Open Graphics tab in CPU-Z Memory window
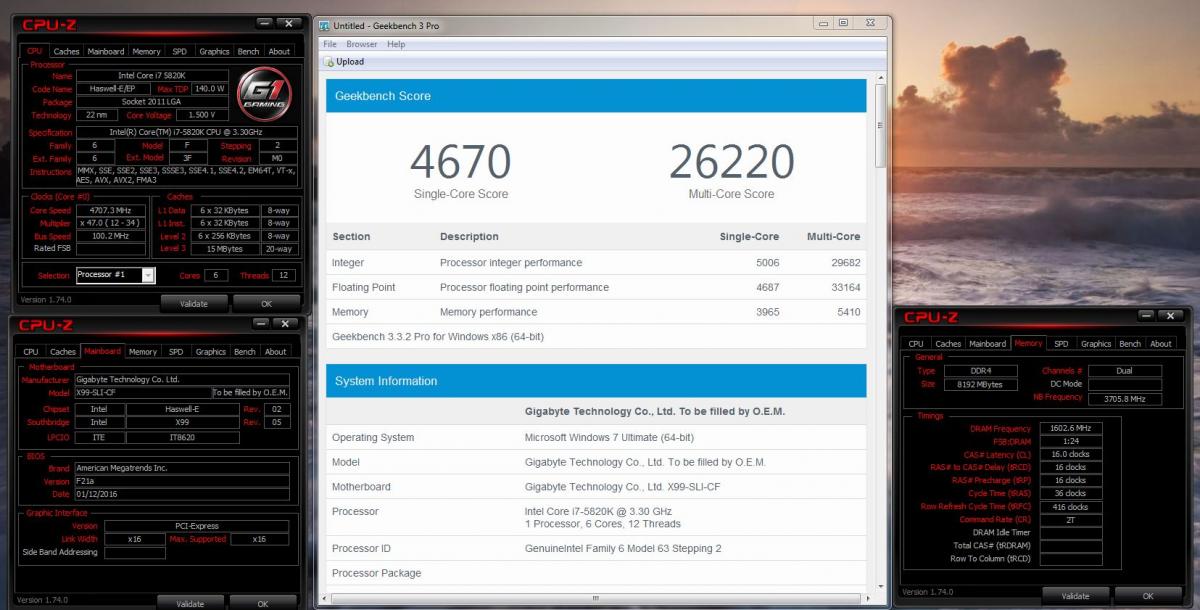 (1095, 343)
